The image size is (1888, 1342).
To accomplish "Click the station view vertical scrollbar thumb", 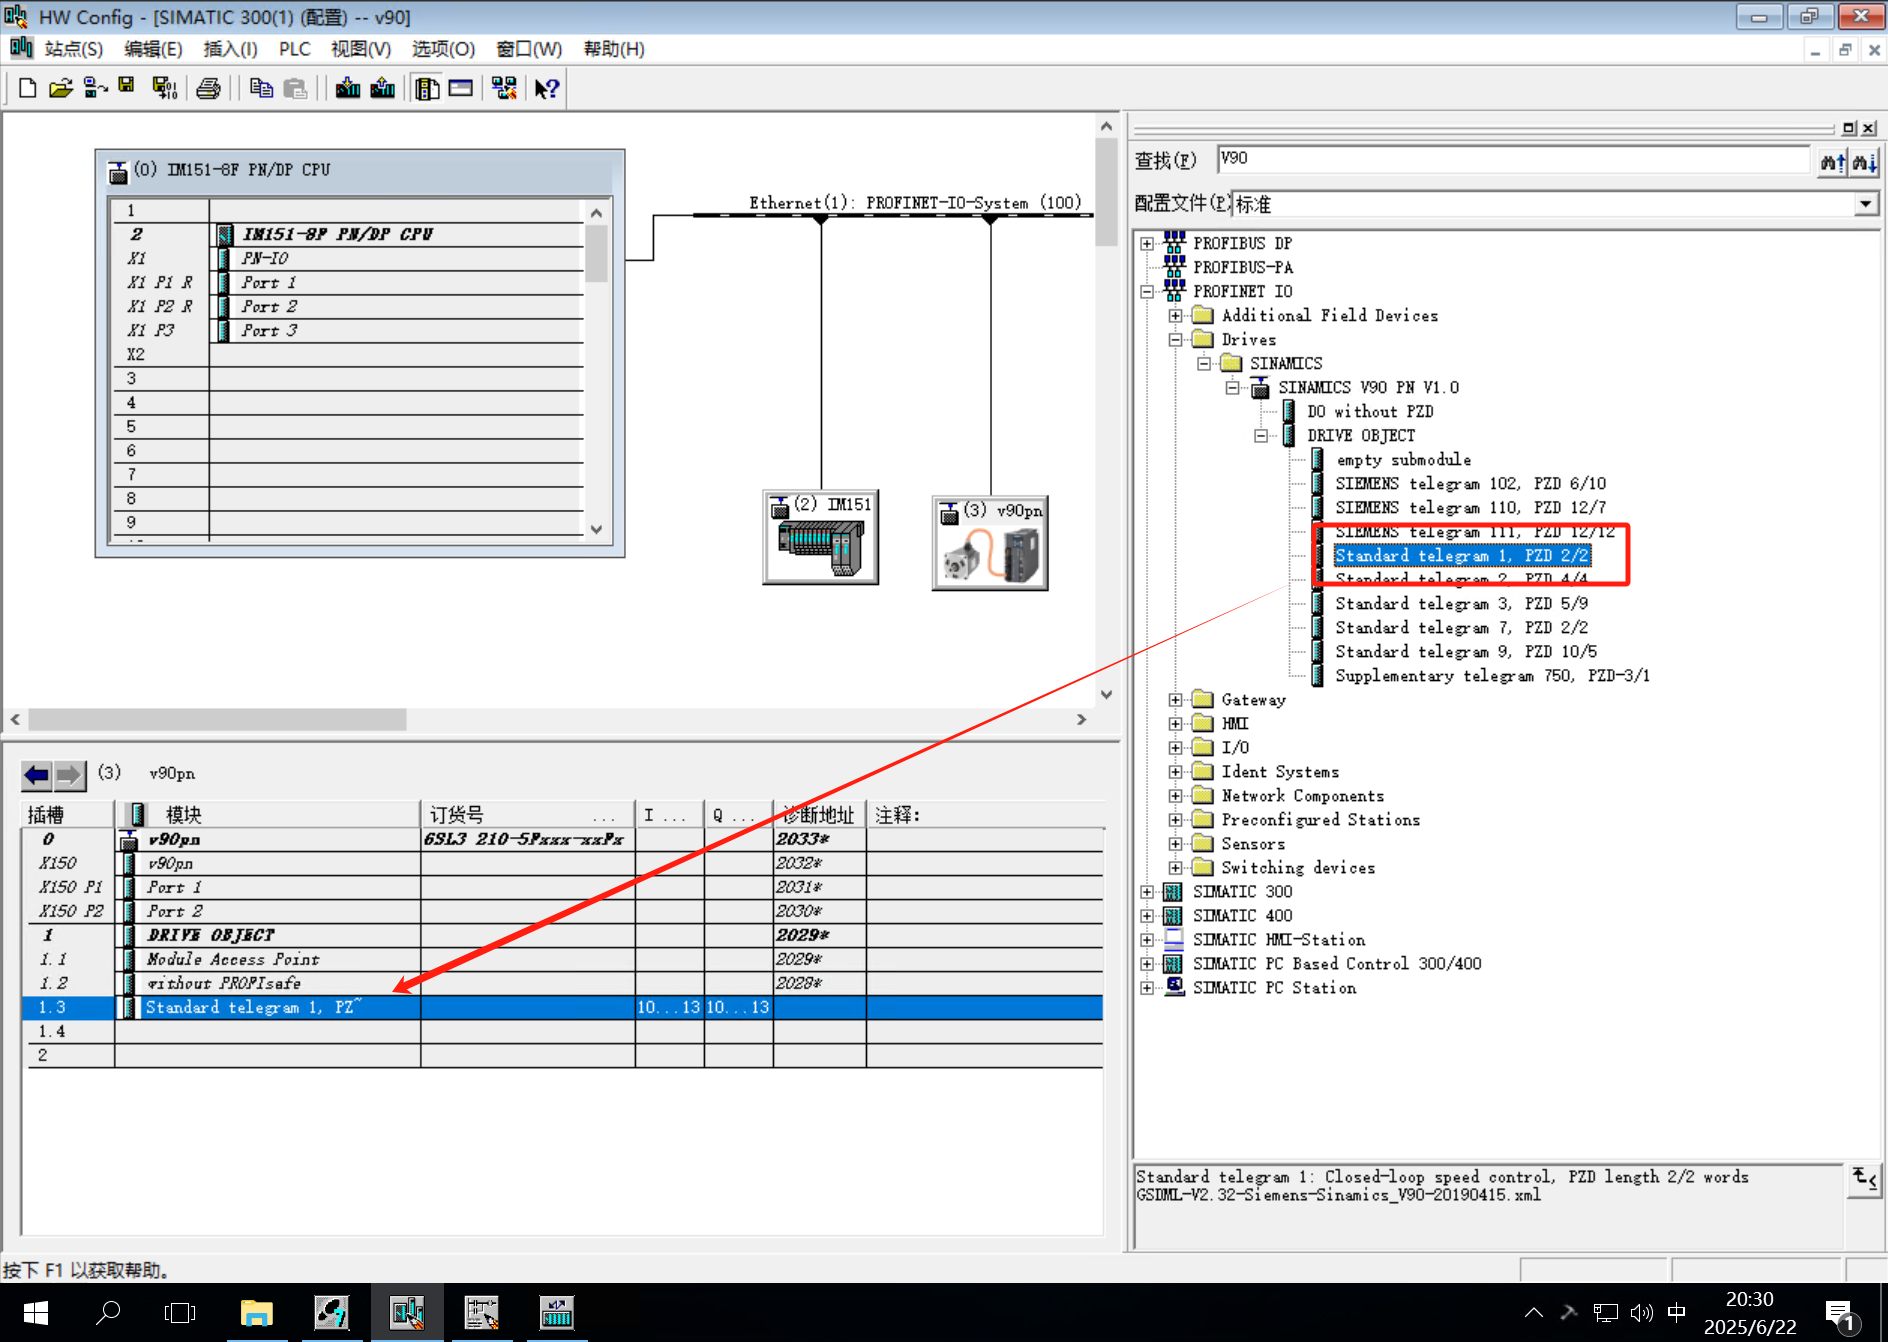I will tap(1106, 192).
